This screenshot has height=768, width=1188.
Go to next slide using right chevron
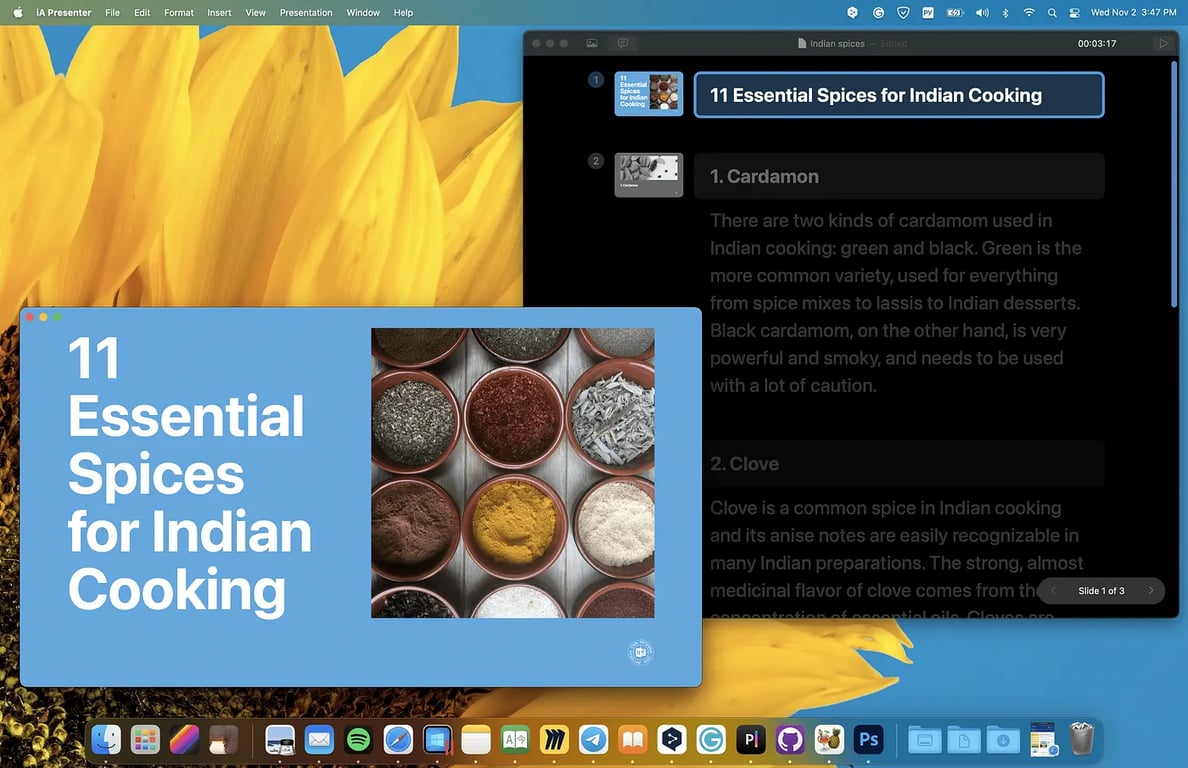pyautogui.click(x=1150, y=591)
